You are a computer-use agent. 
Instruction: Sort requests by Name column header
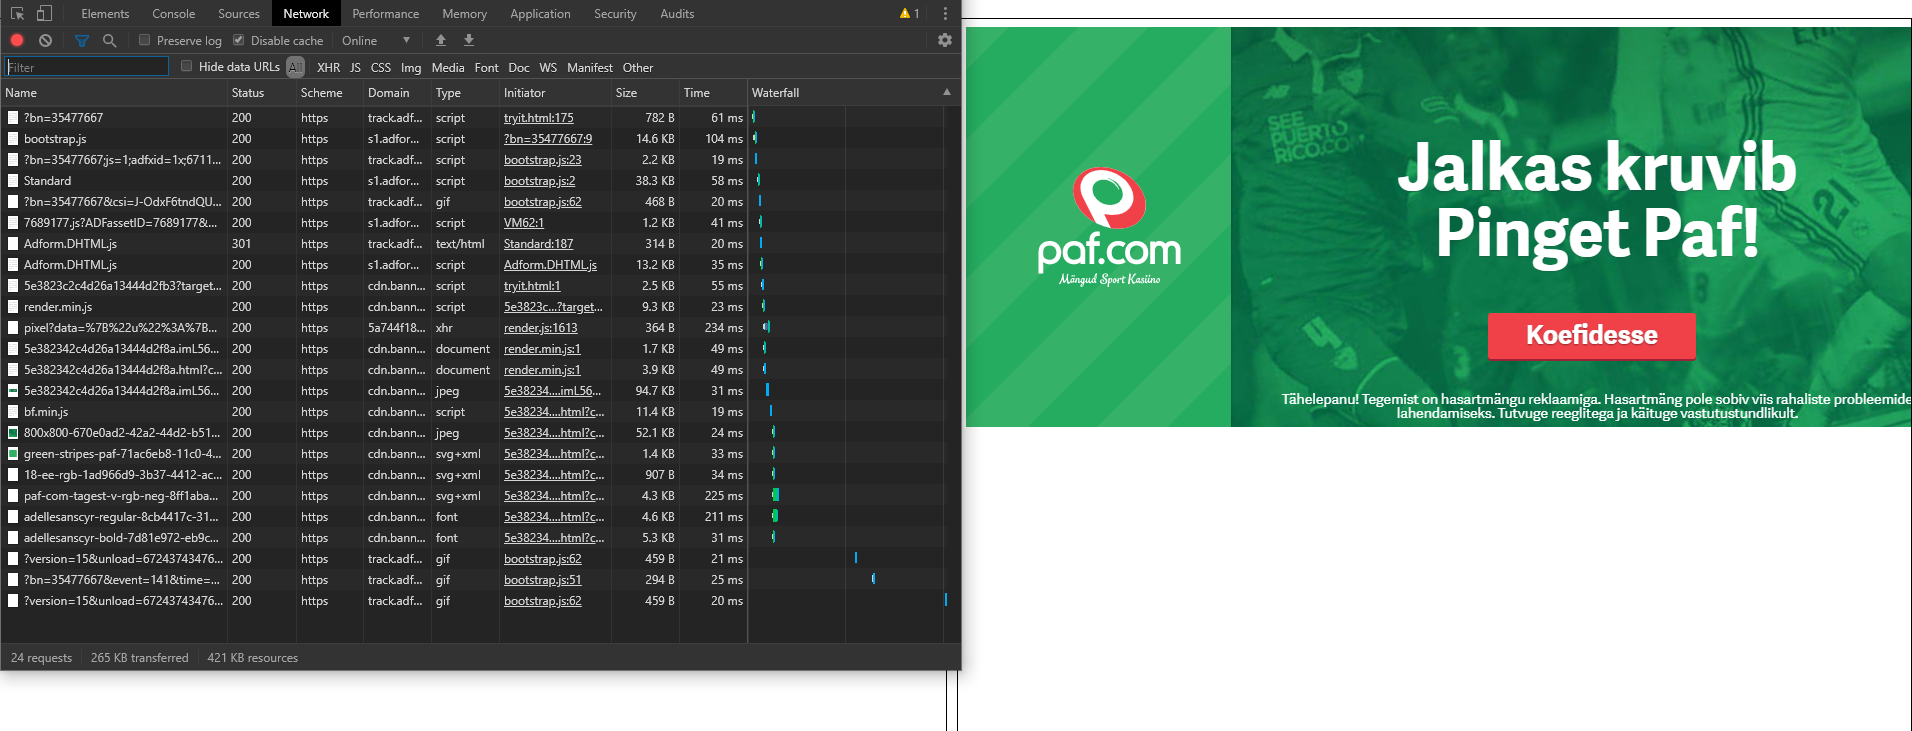pos(114,92)
